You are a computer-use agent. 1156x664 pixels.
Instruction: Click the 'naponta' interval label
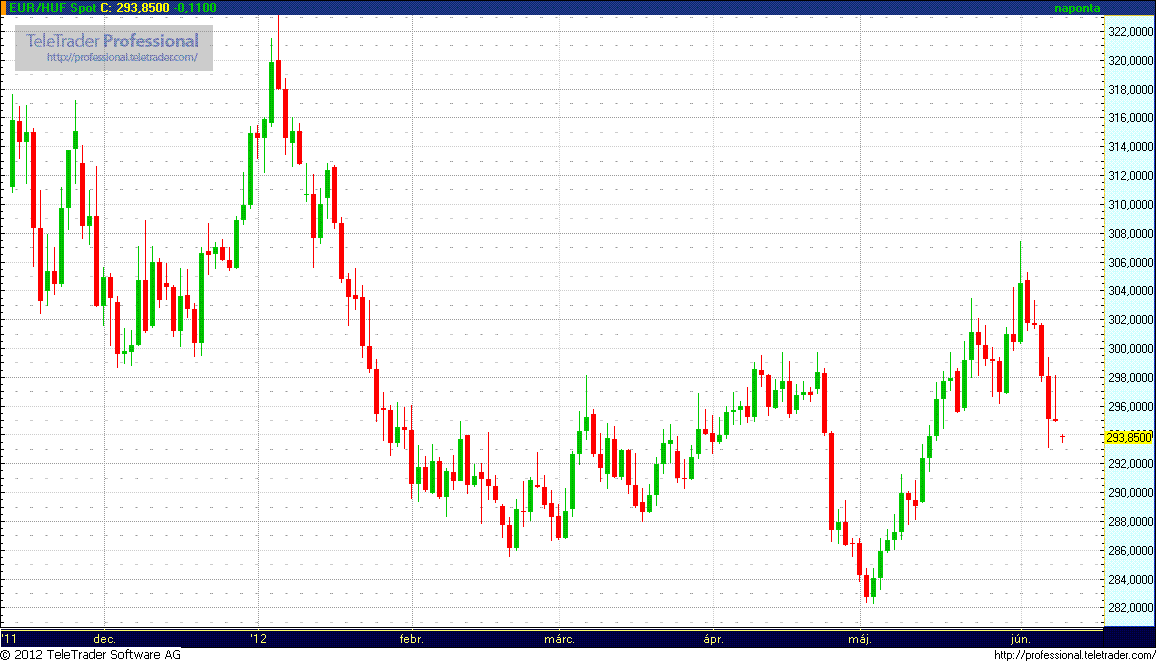[x=1077, y=8]
